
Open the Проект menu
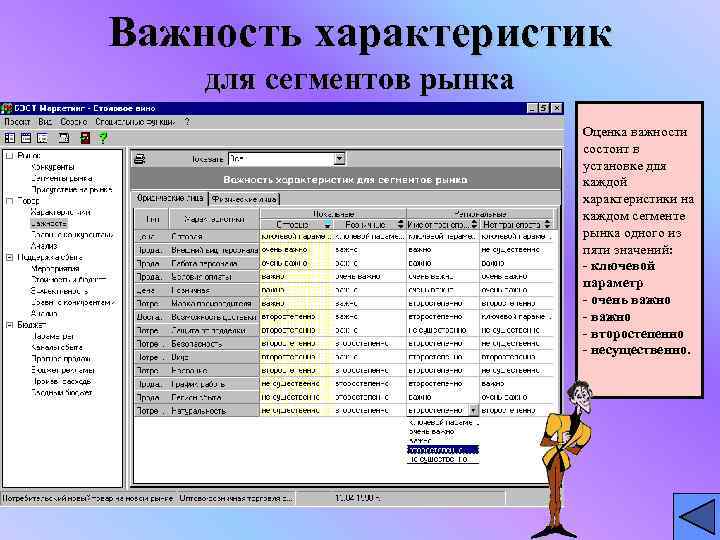17,122
